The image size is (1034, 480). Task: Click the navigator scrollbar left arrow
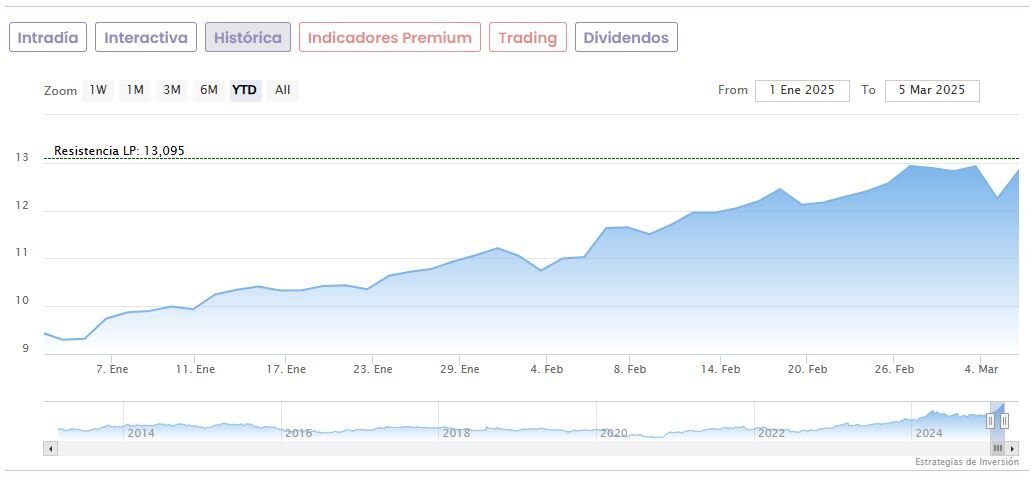(x=49, y=449)
